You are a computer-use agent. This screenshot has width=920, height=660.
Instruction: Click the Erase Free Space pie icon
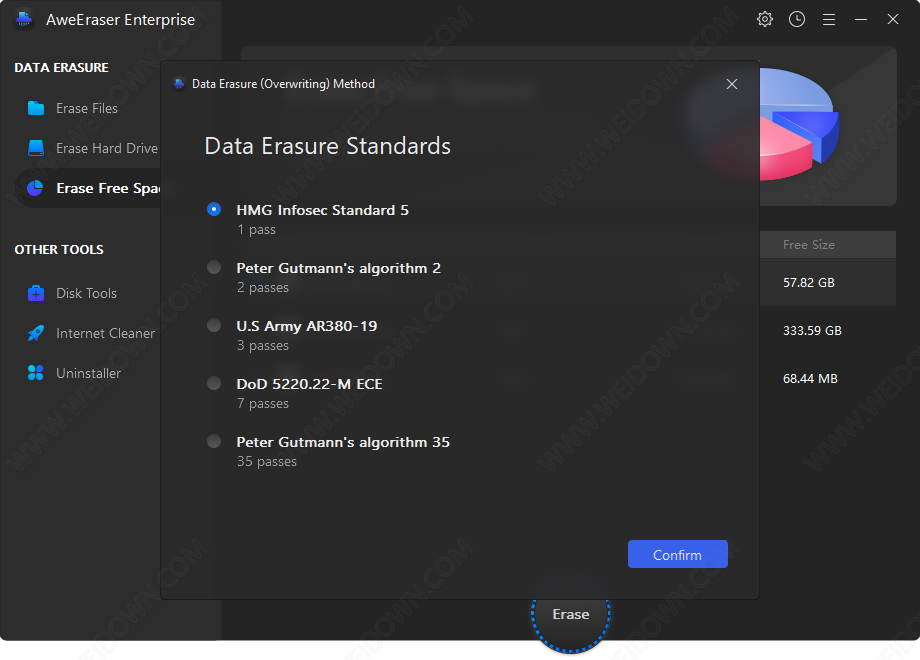[x=35, y=188]
